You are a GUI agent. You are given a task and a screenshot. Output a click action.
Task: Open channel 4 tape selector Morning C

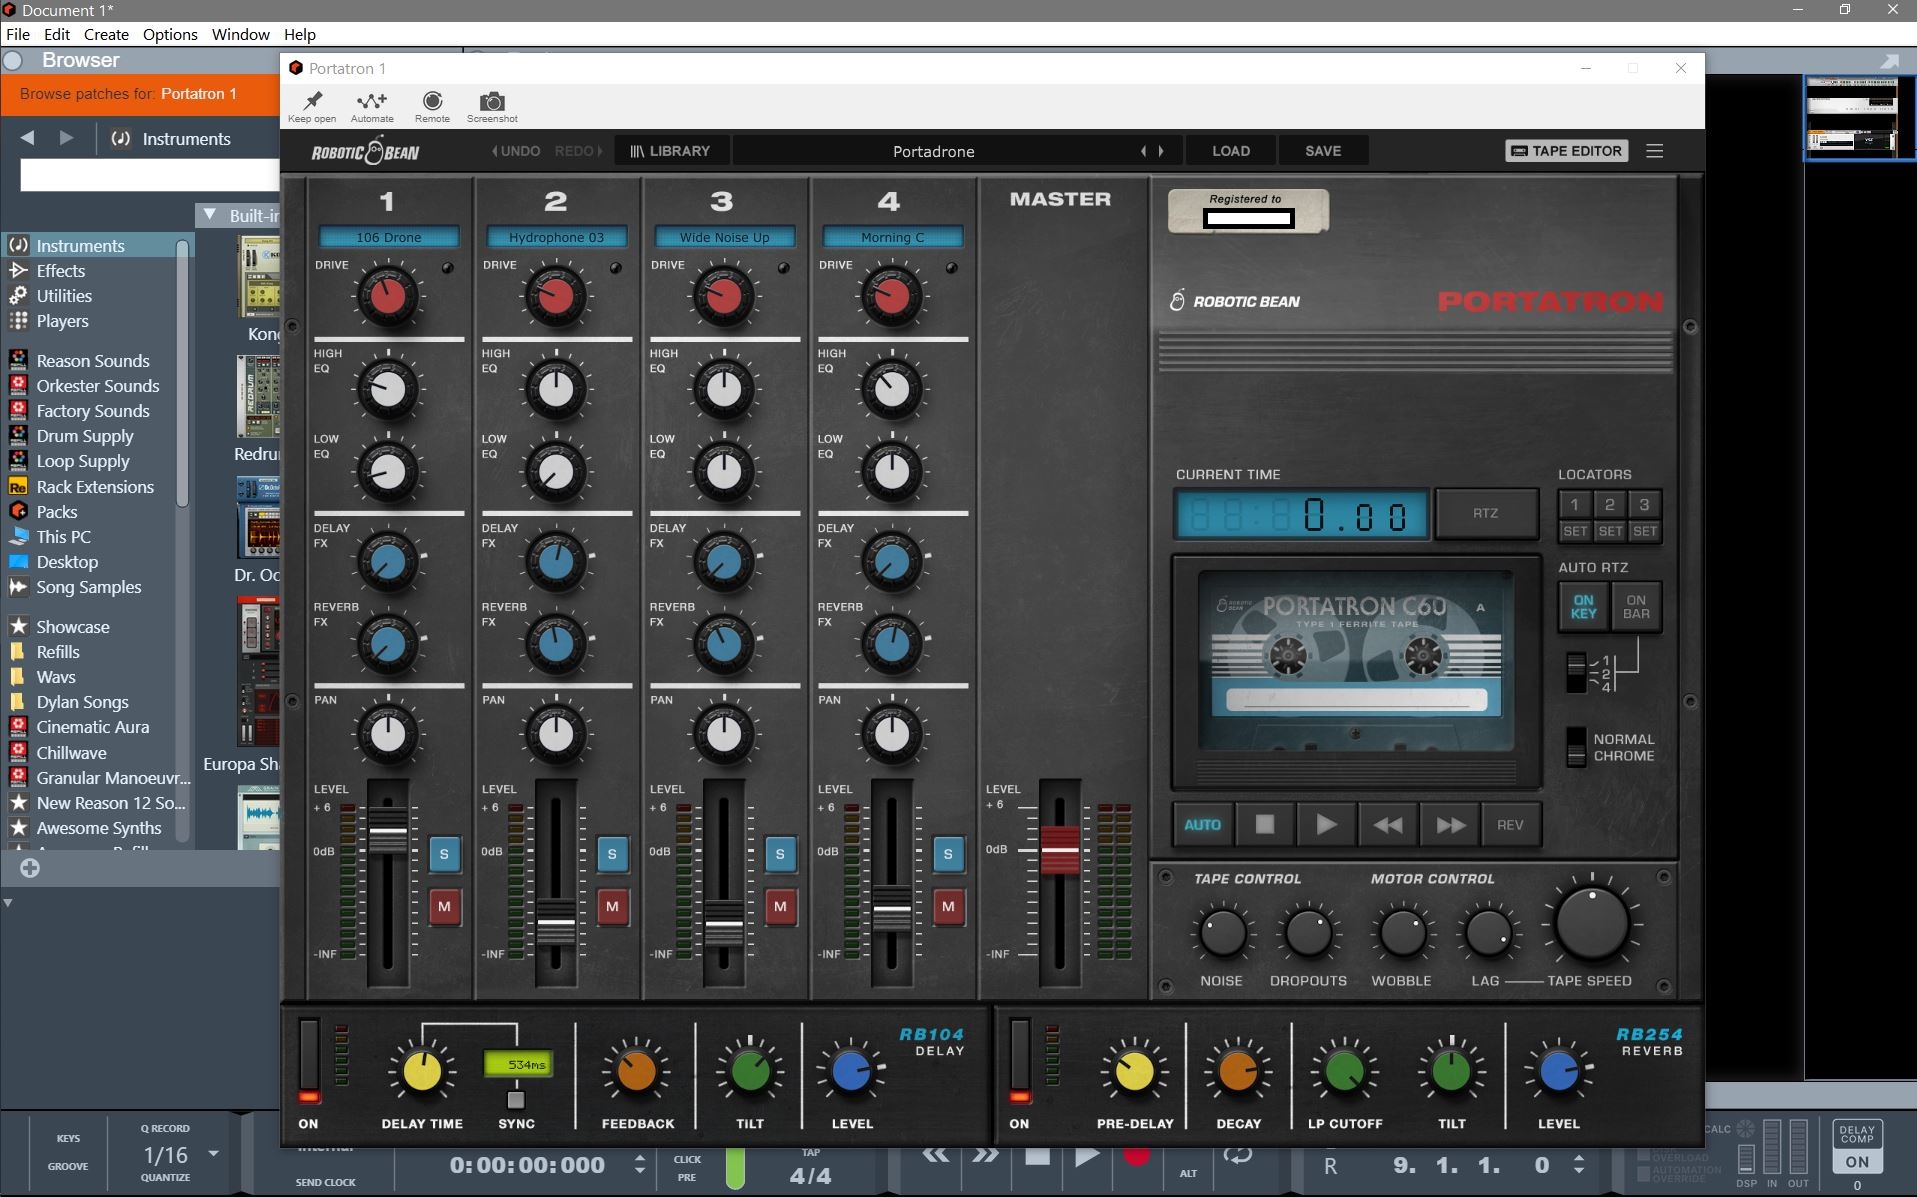(892, 237)
